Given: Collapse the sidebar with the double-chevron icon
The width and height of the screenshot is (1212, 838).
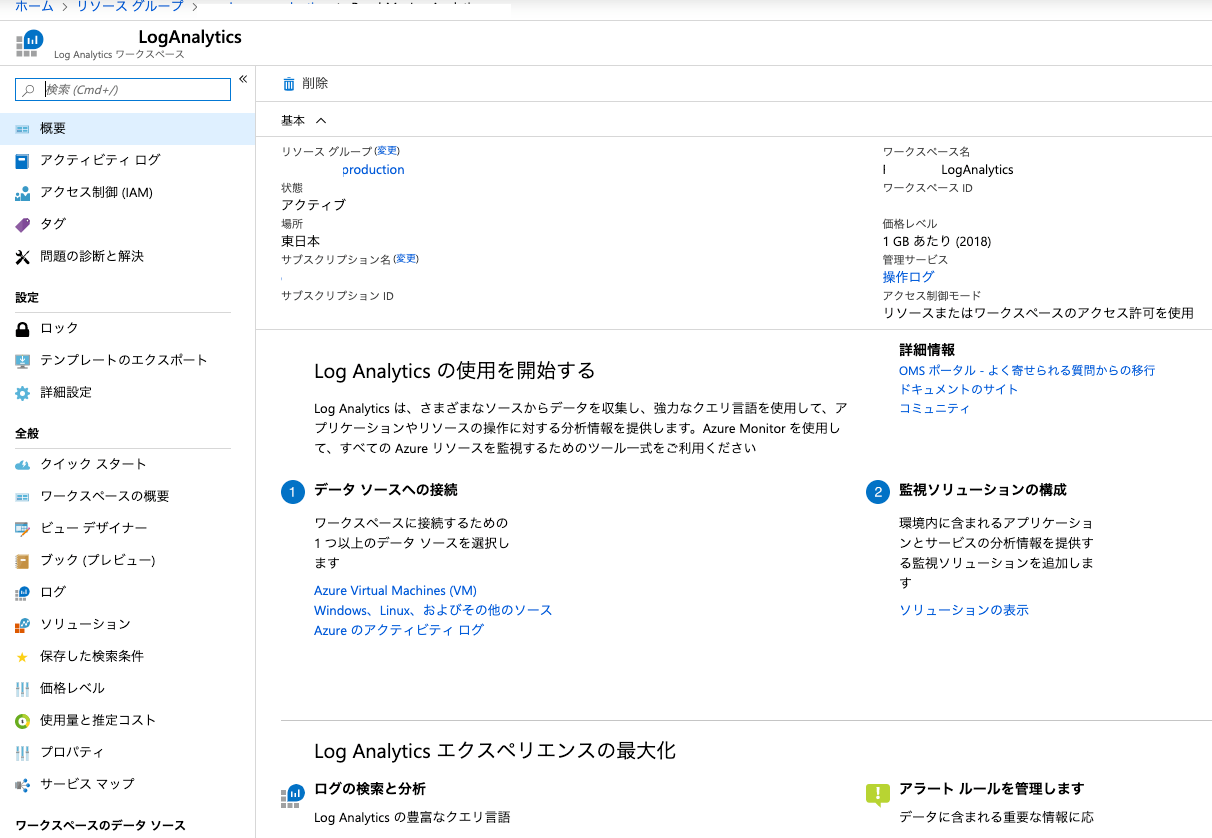Looking at the screenshot, I should pyautogui.click(x=243, y=79).
